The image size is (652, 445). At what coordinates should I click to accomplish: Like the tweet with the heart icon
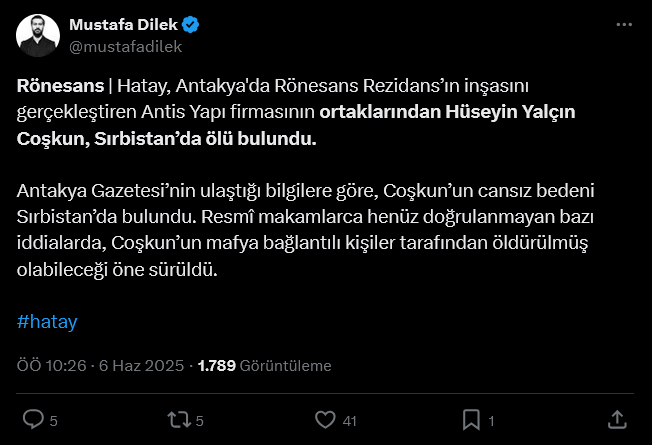[x=325, y=419]
